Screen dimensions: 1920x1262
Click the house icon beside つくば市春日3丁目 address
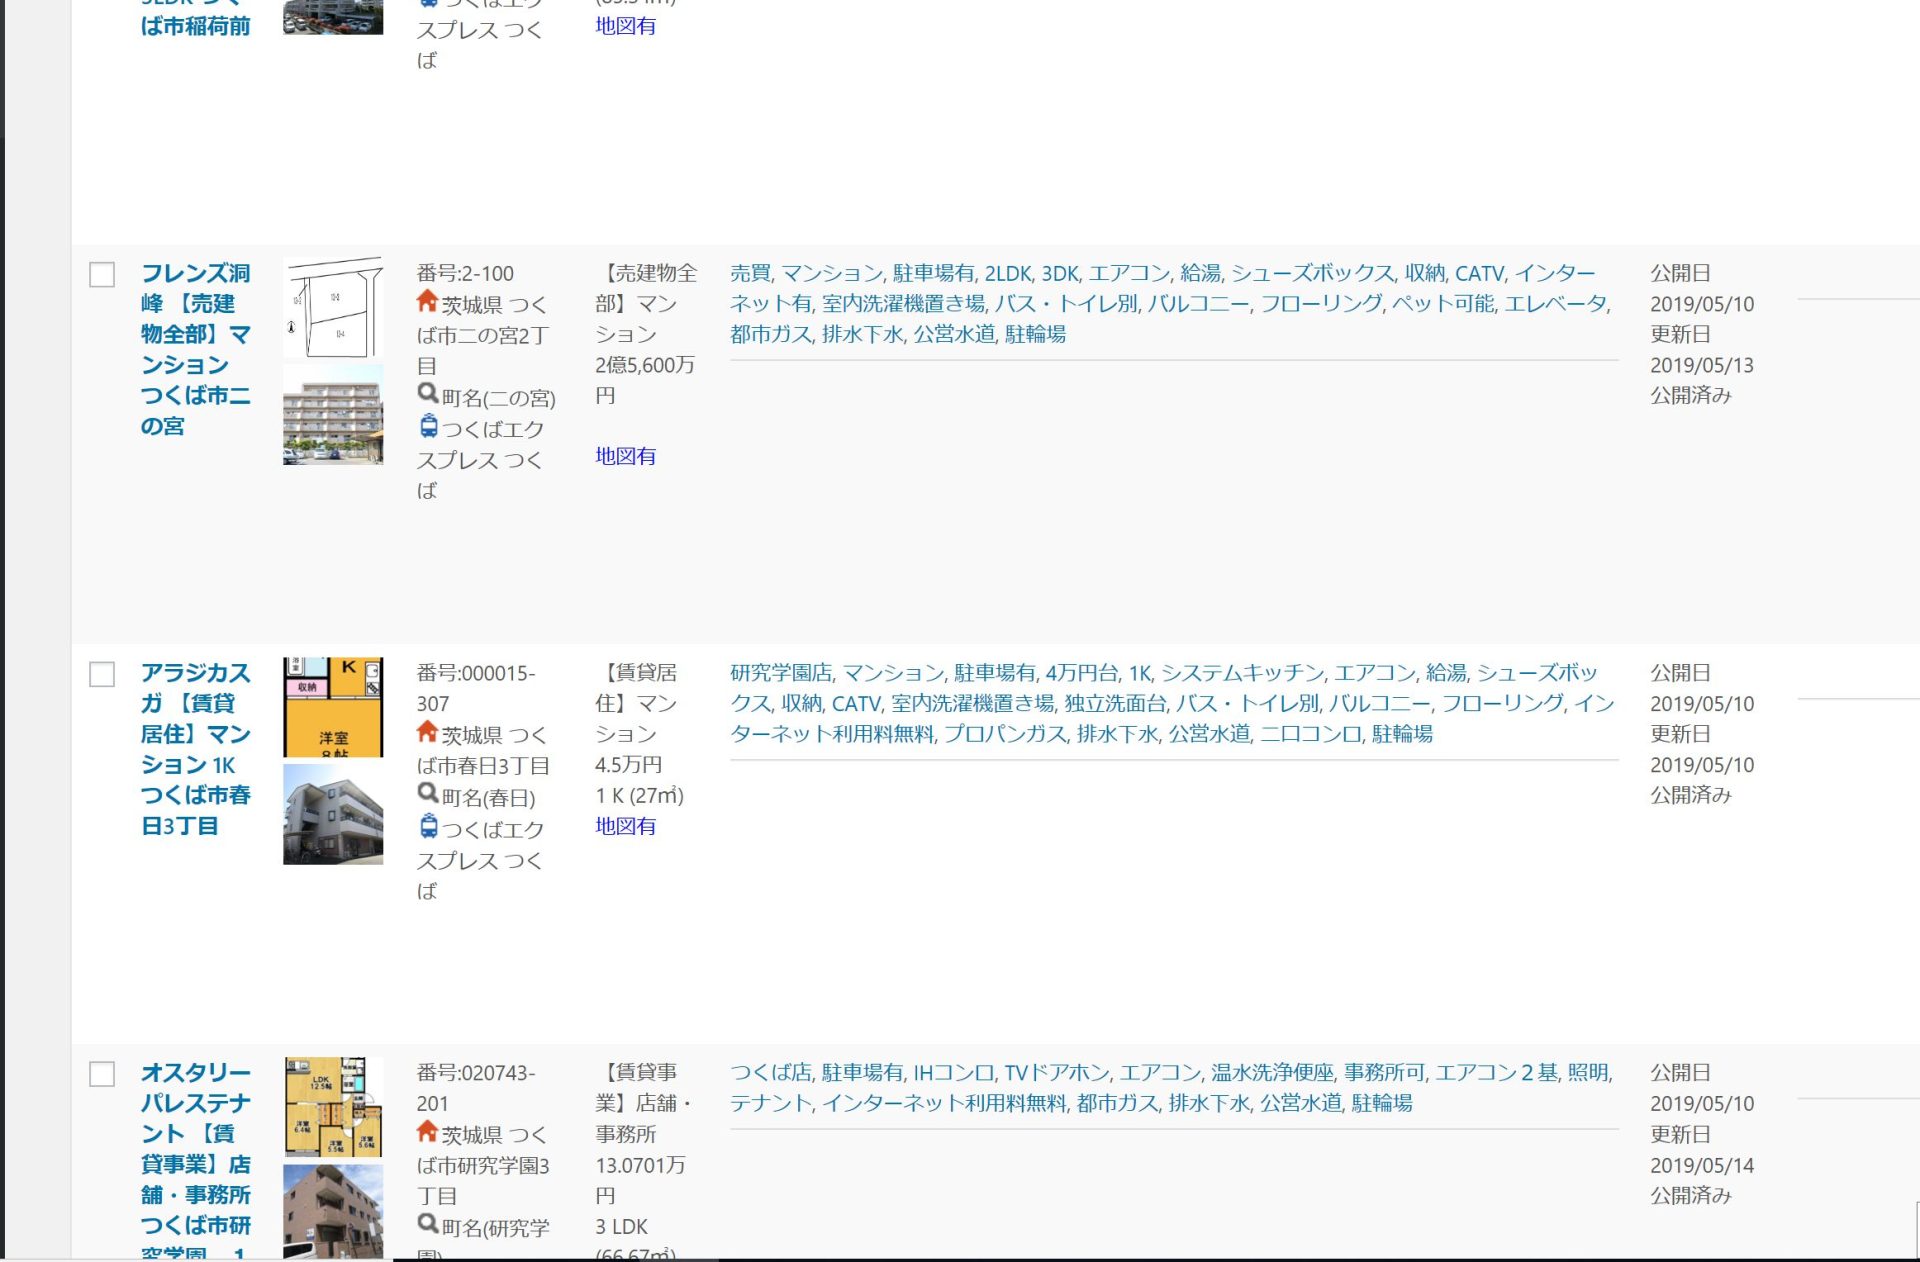428,732
